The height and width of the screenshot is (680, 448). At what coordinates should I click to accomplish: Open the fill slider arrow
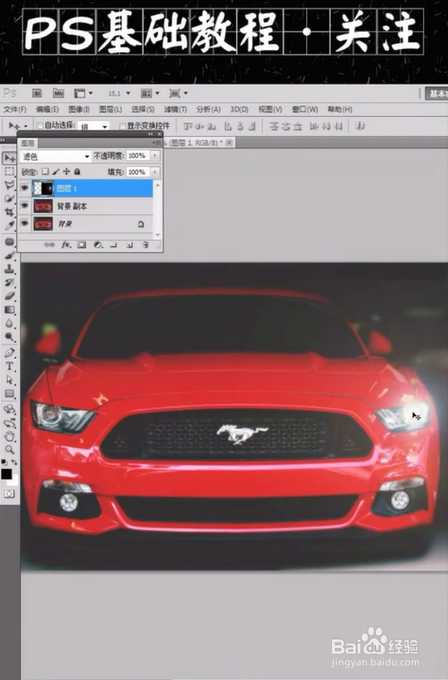coord(155,172)
